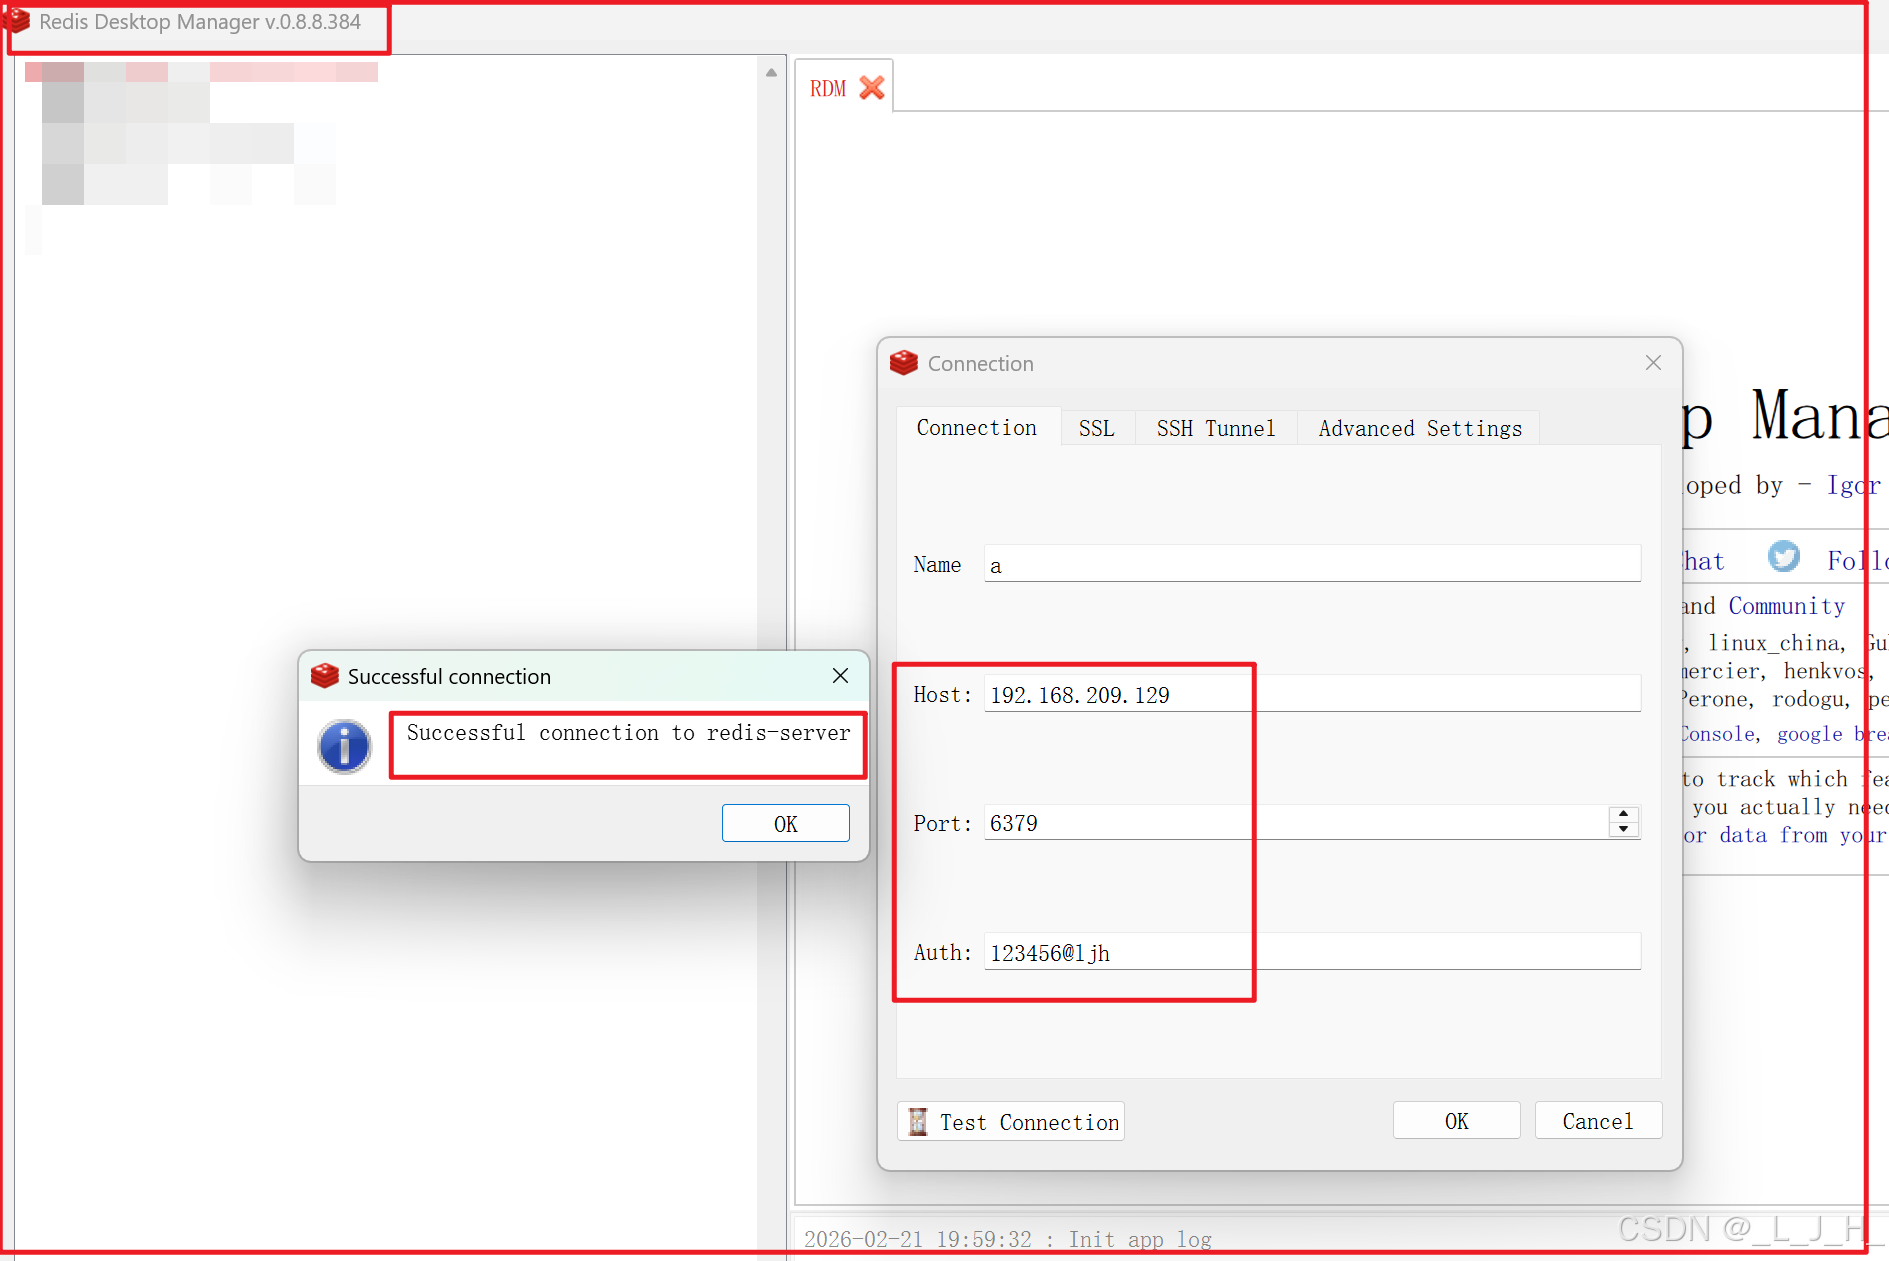Close the RDM tab with red X

pyautogui.click(x=872, y=88)
